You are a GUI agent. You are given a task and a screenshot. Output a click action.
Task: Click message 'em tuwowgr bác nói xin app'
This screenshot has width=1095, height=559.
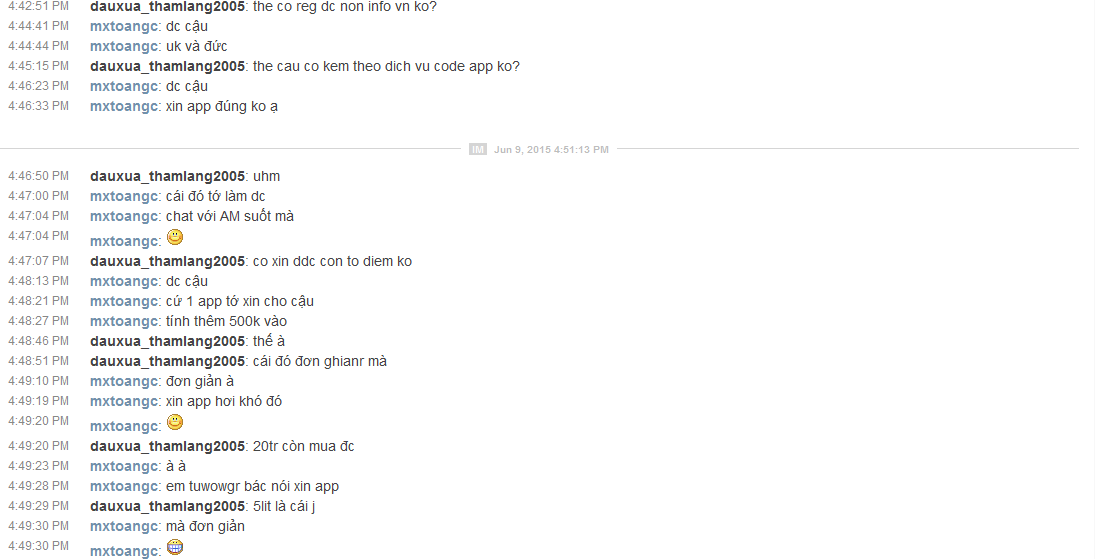(252, 486)
